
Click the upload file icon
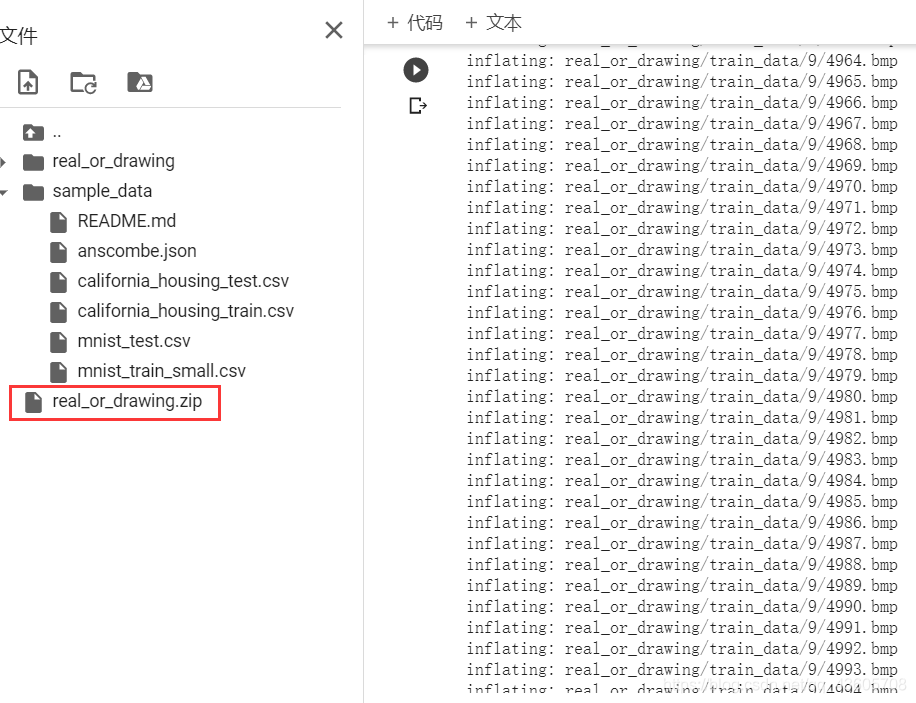pos(28,82)
